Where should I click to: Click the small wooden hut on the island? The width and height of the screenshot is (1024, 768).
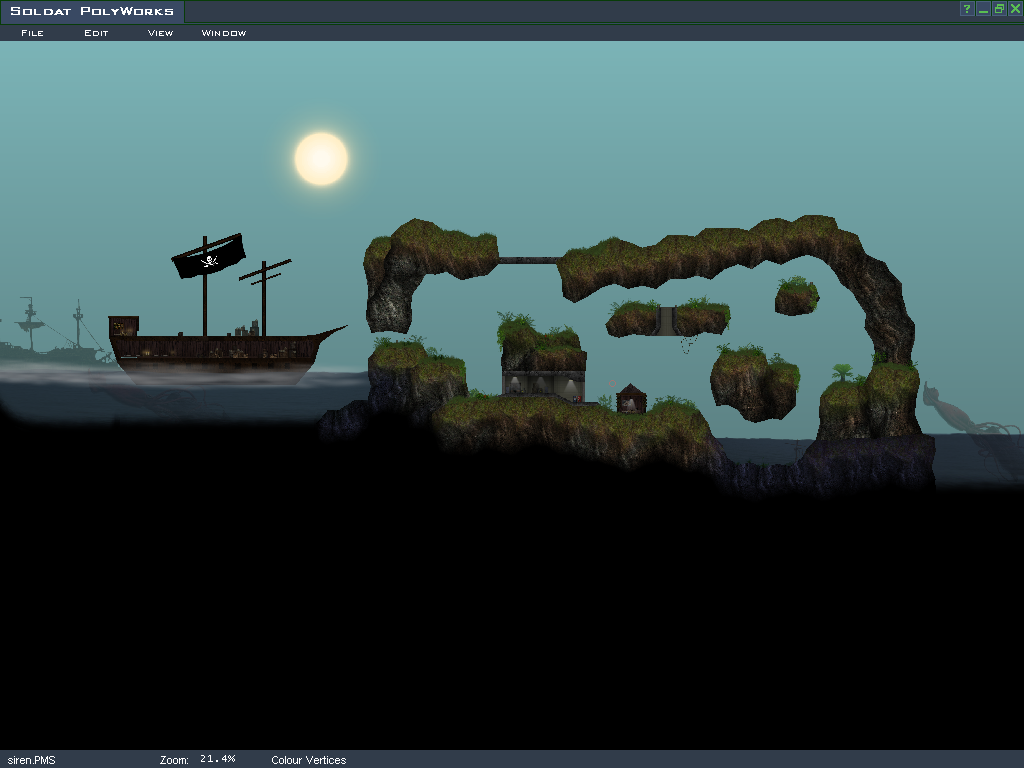[630, 399]
